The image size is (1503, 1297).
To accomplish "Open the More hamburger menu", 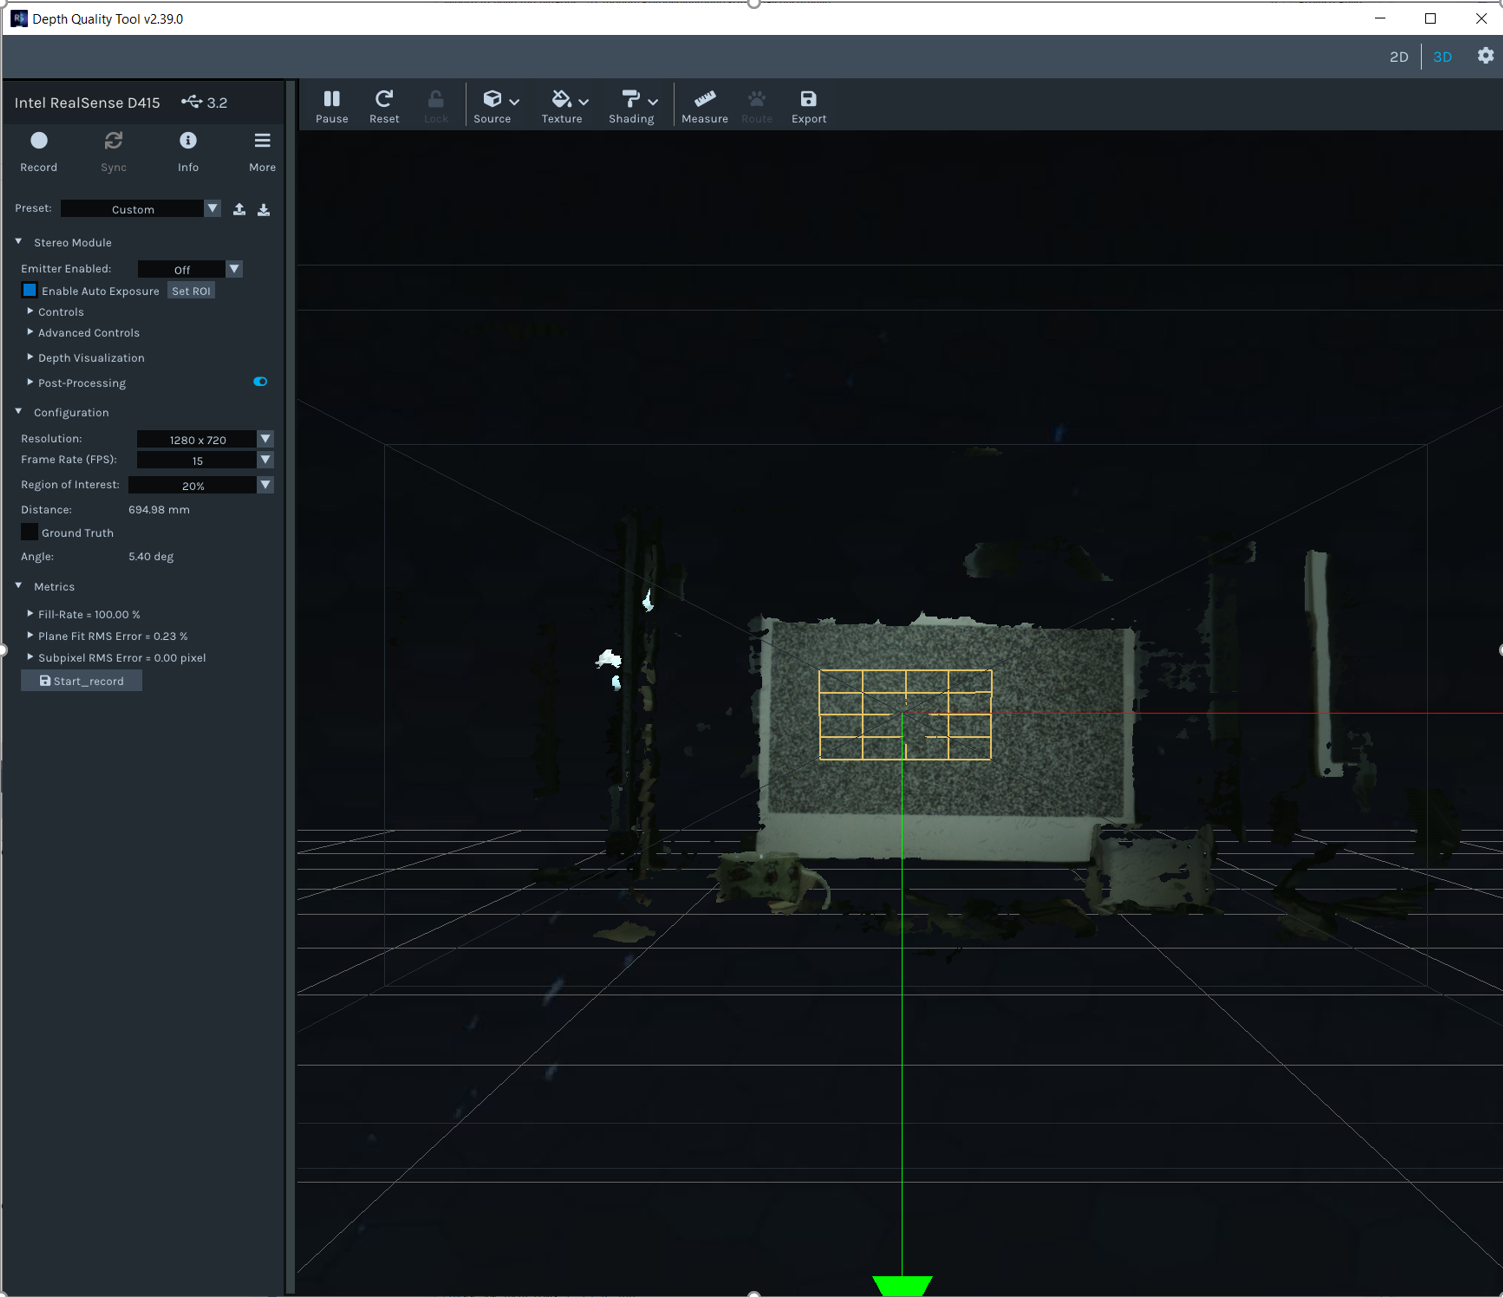I will [x=262, y=141].
